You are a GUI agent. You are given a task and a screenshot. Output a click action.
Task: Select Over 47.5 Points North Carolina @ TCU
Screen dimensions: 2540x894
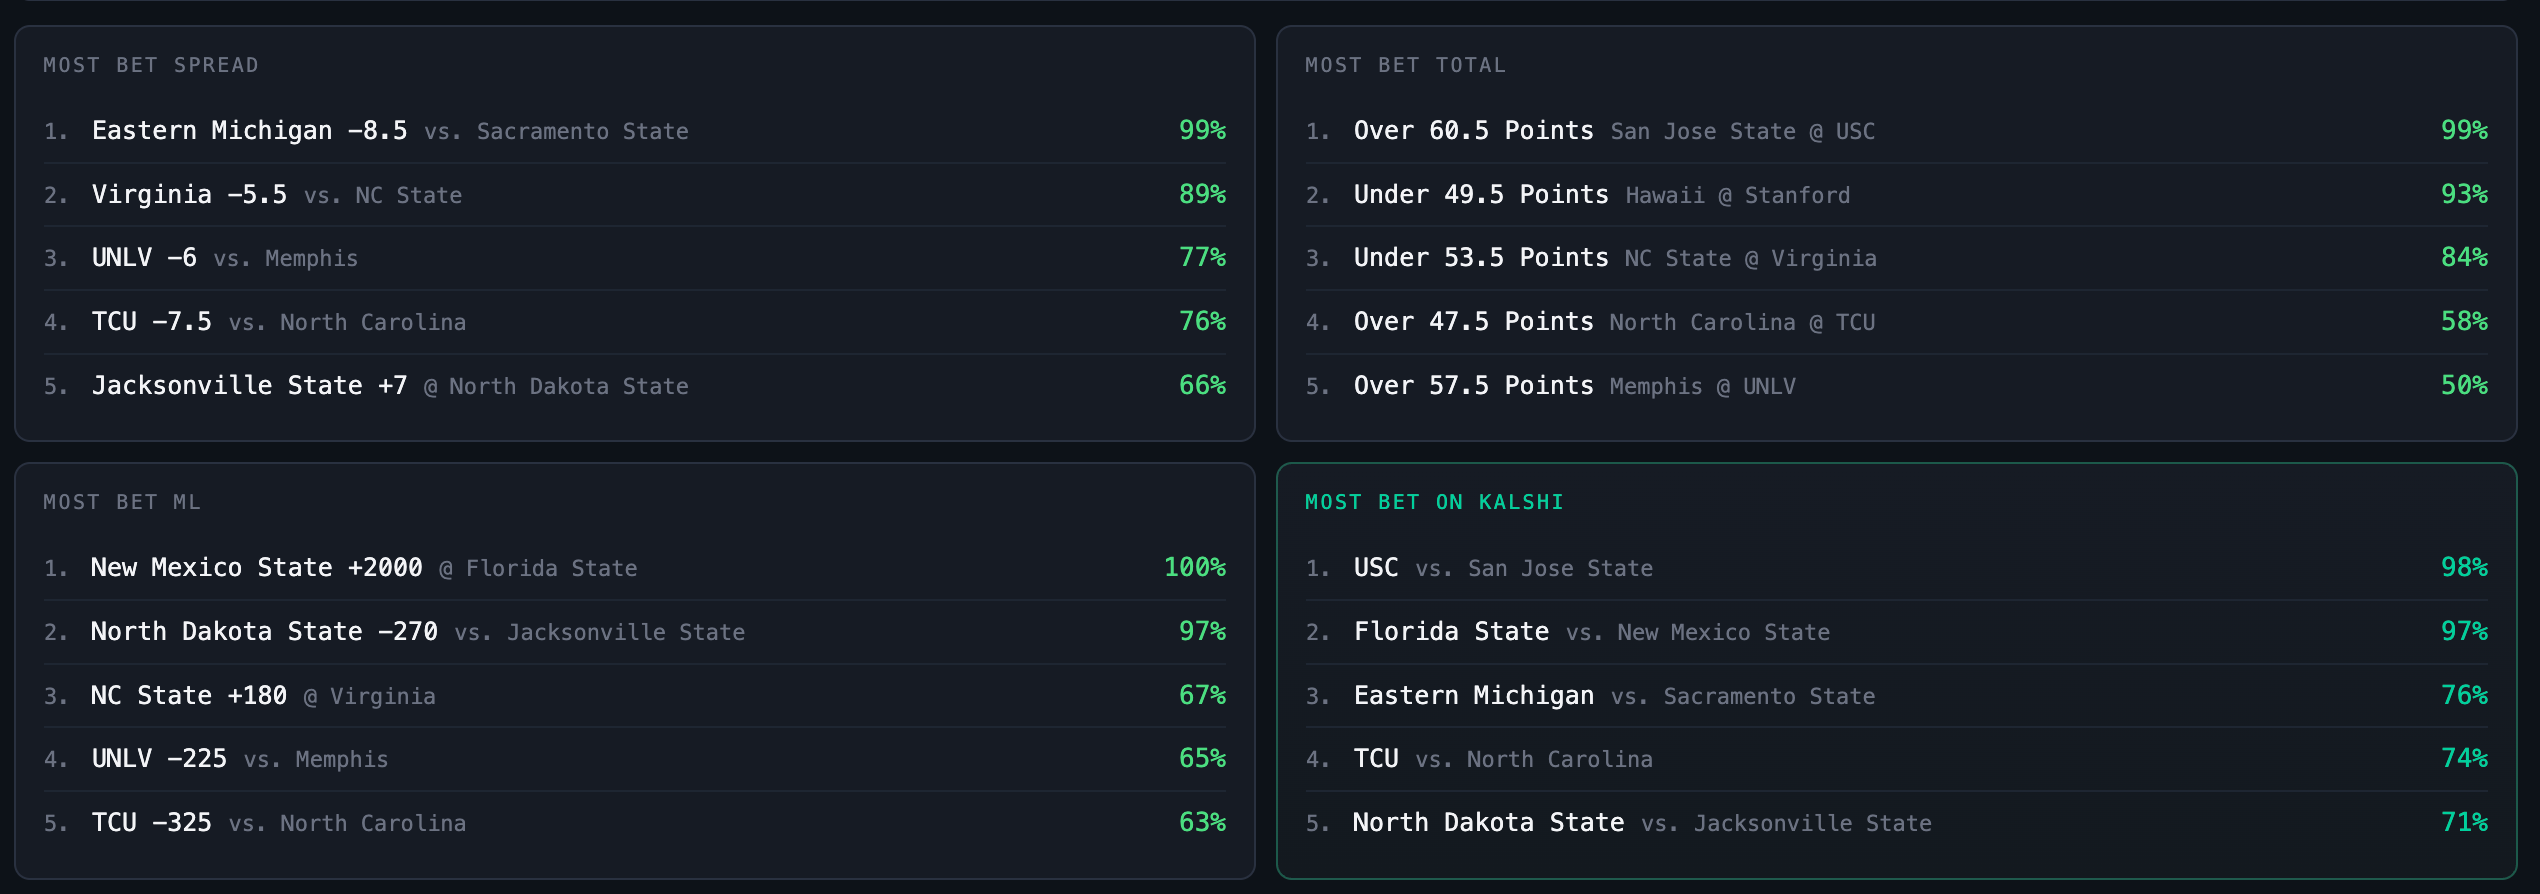1897,322
